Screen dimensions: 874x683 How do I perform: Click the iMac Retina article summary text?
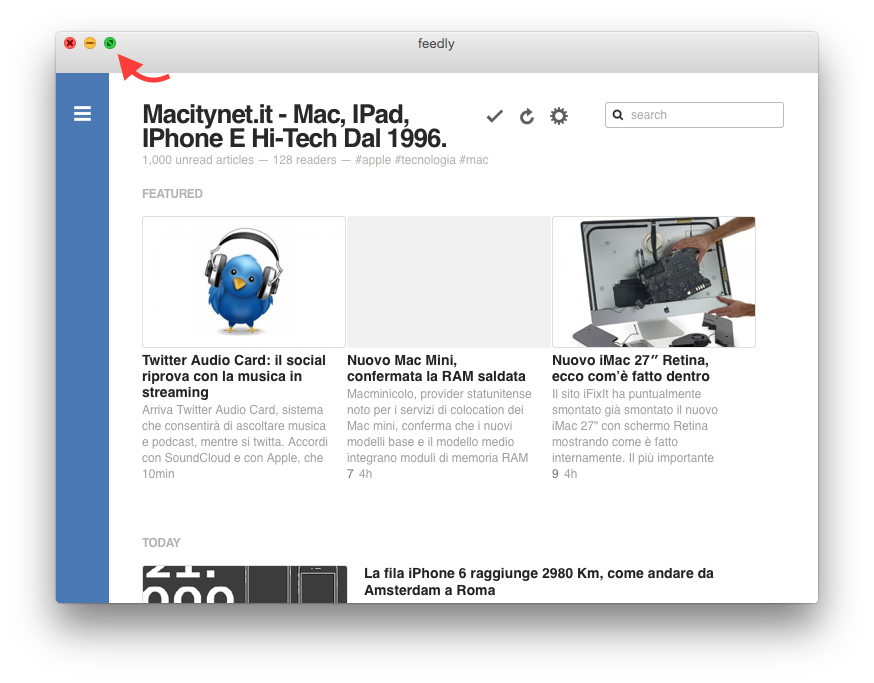click(635, 426)
